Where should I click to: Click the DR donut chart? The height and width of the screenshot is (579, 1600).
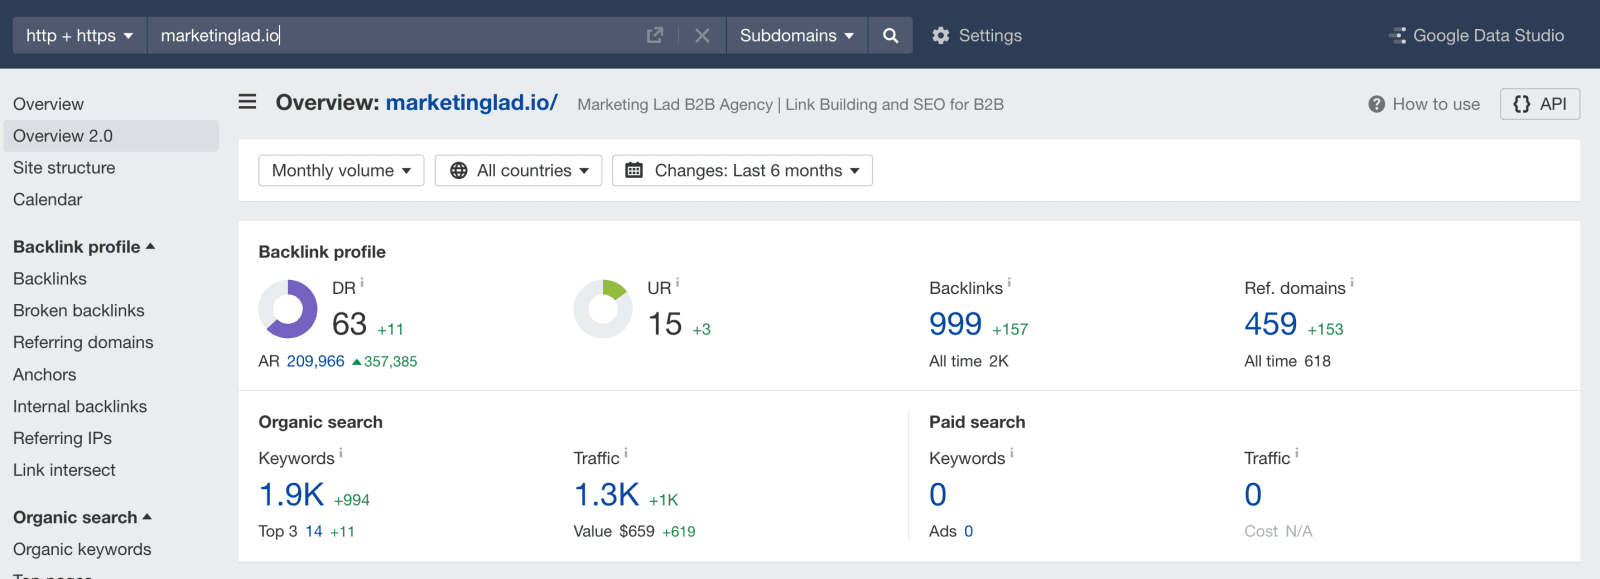(288, 309)
